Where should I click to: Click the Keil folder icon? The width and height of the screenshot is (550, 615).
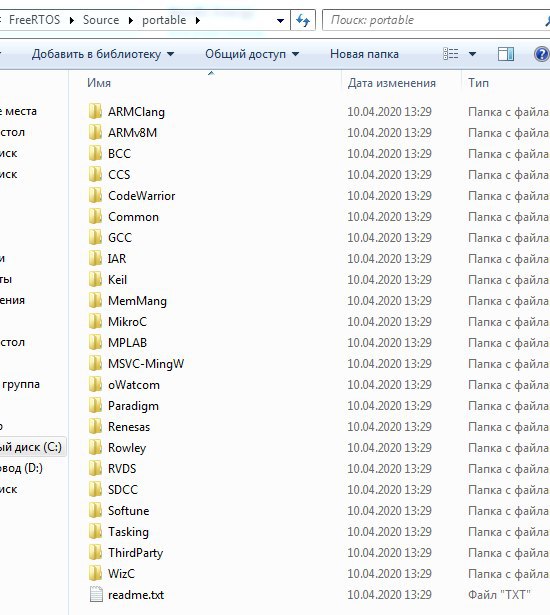tap(95, 280)
